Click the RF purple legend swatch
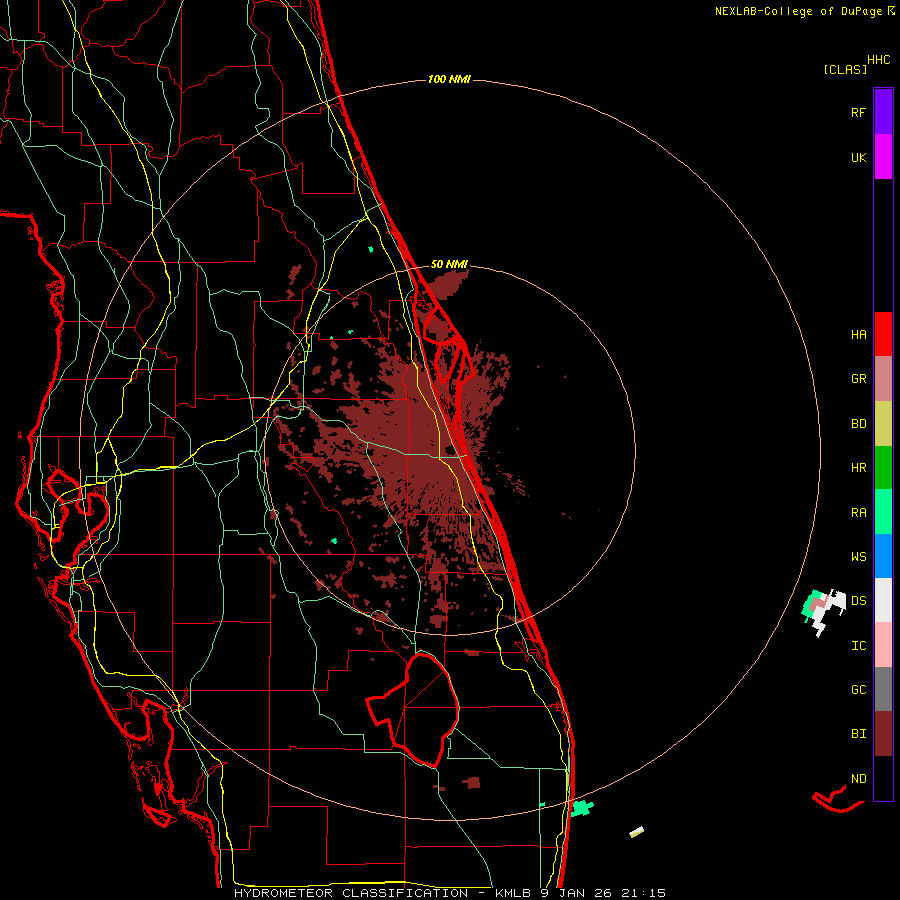Image resolution: width=900 pixels, height=900 pixels. [x=883, y=111]
